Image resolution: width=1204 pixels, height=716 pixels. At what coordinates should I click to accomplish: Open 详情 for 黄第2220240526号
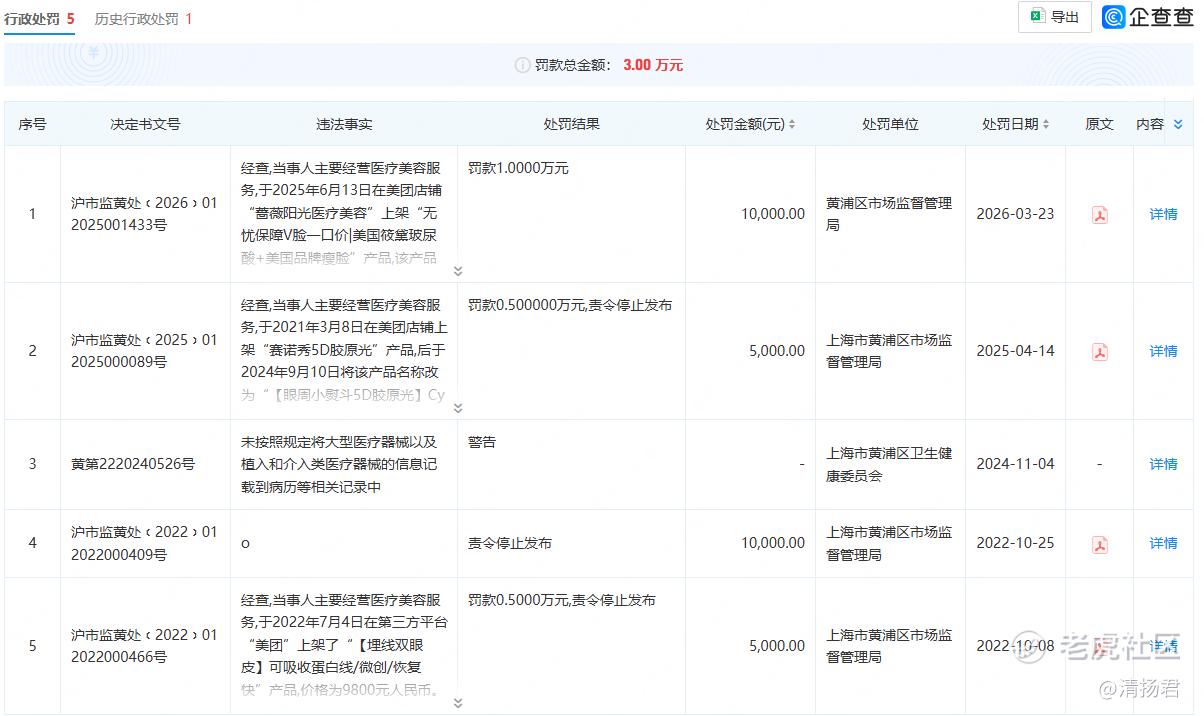pos(1163,464)
